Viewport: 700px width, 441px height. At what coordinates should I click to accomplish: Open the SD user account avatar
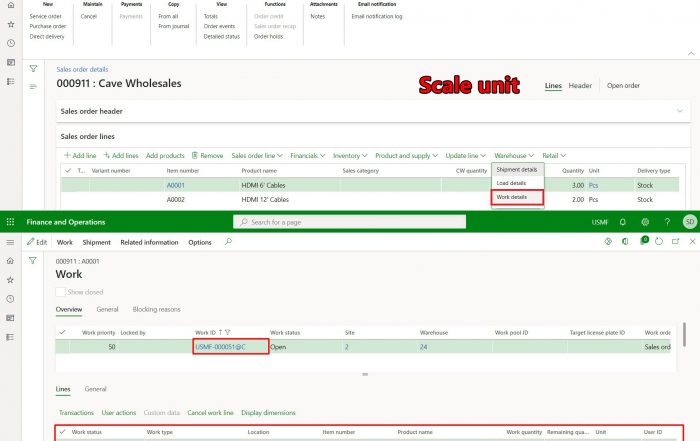click(x=690, y=222)
